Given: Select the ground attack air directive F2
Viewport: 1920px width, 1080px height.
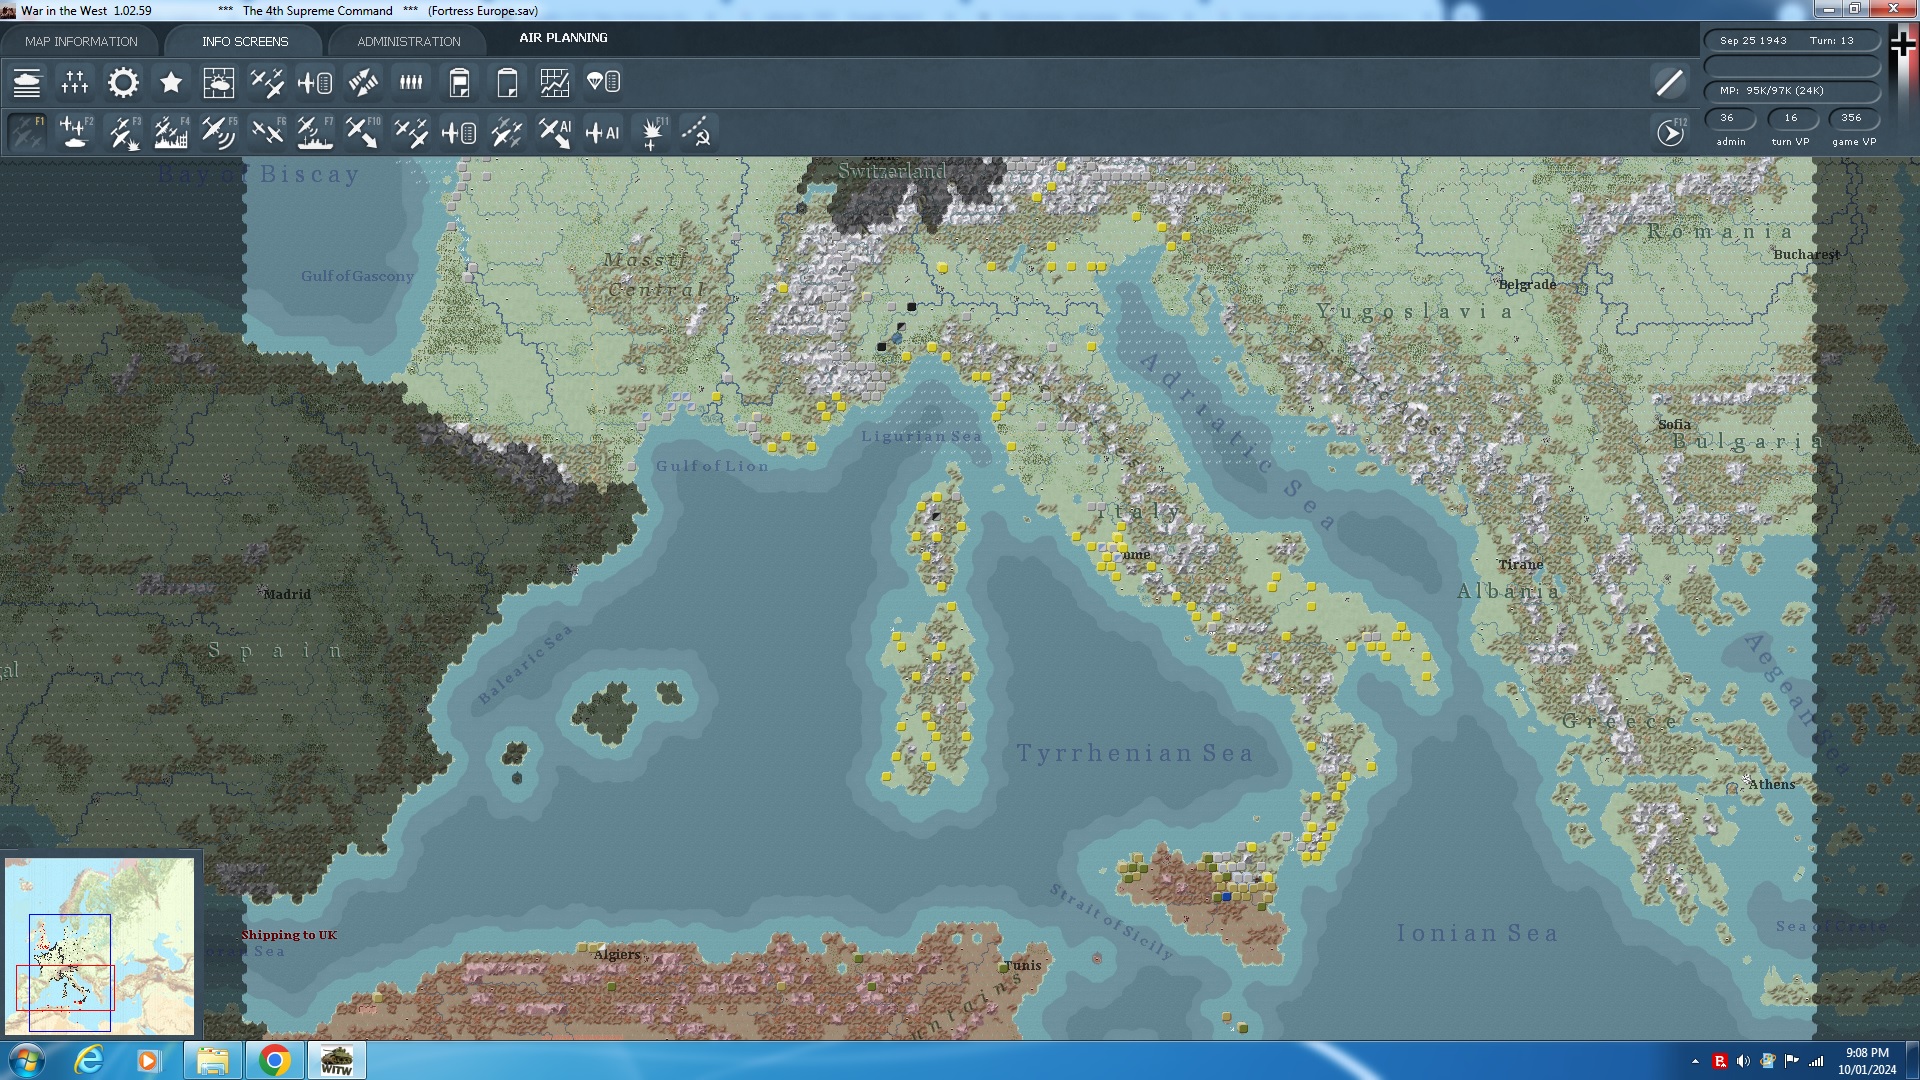Looking at the screenshot, I should tap(75, 131).
